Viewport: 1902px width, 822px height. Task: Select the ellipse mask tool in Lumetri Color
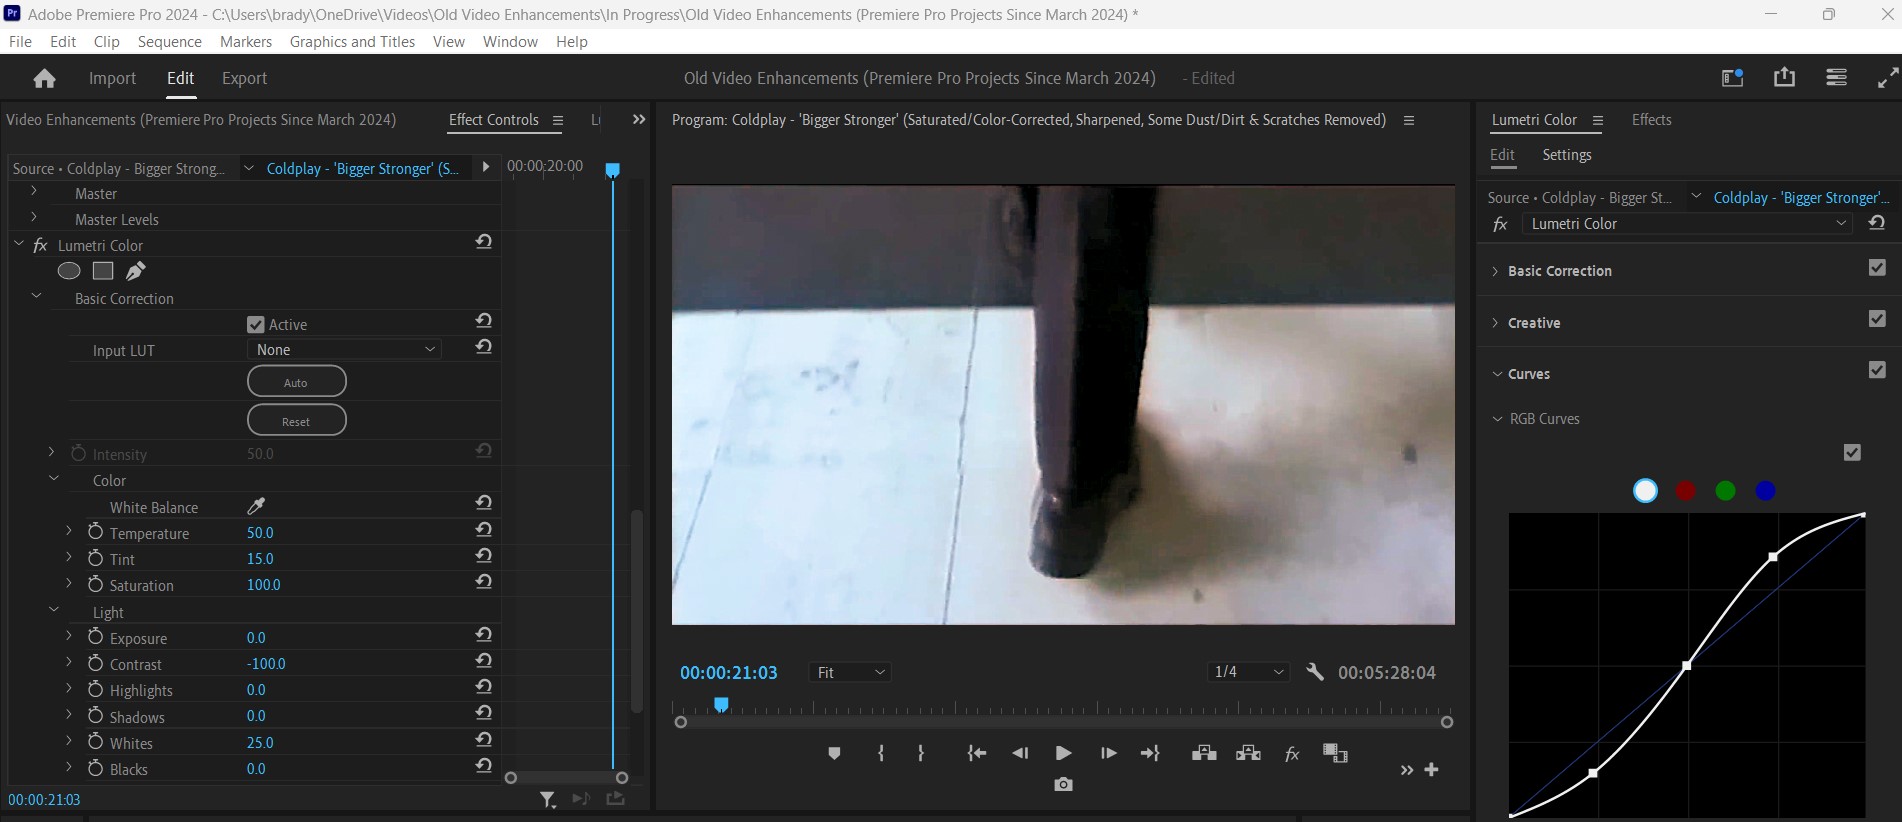[69, 271]
